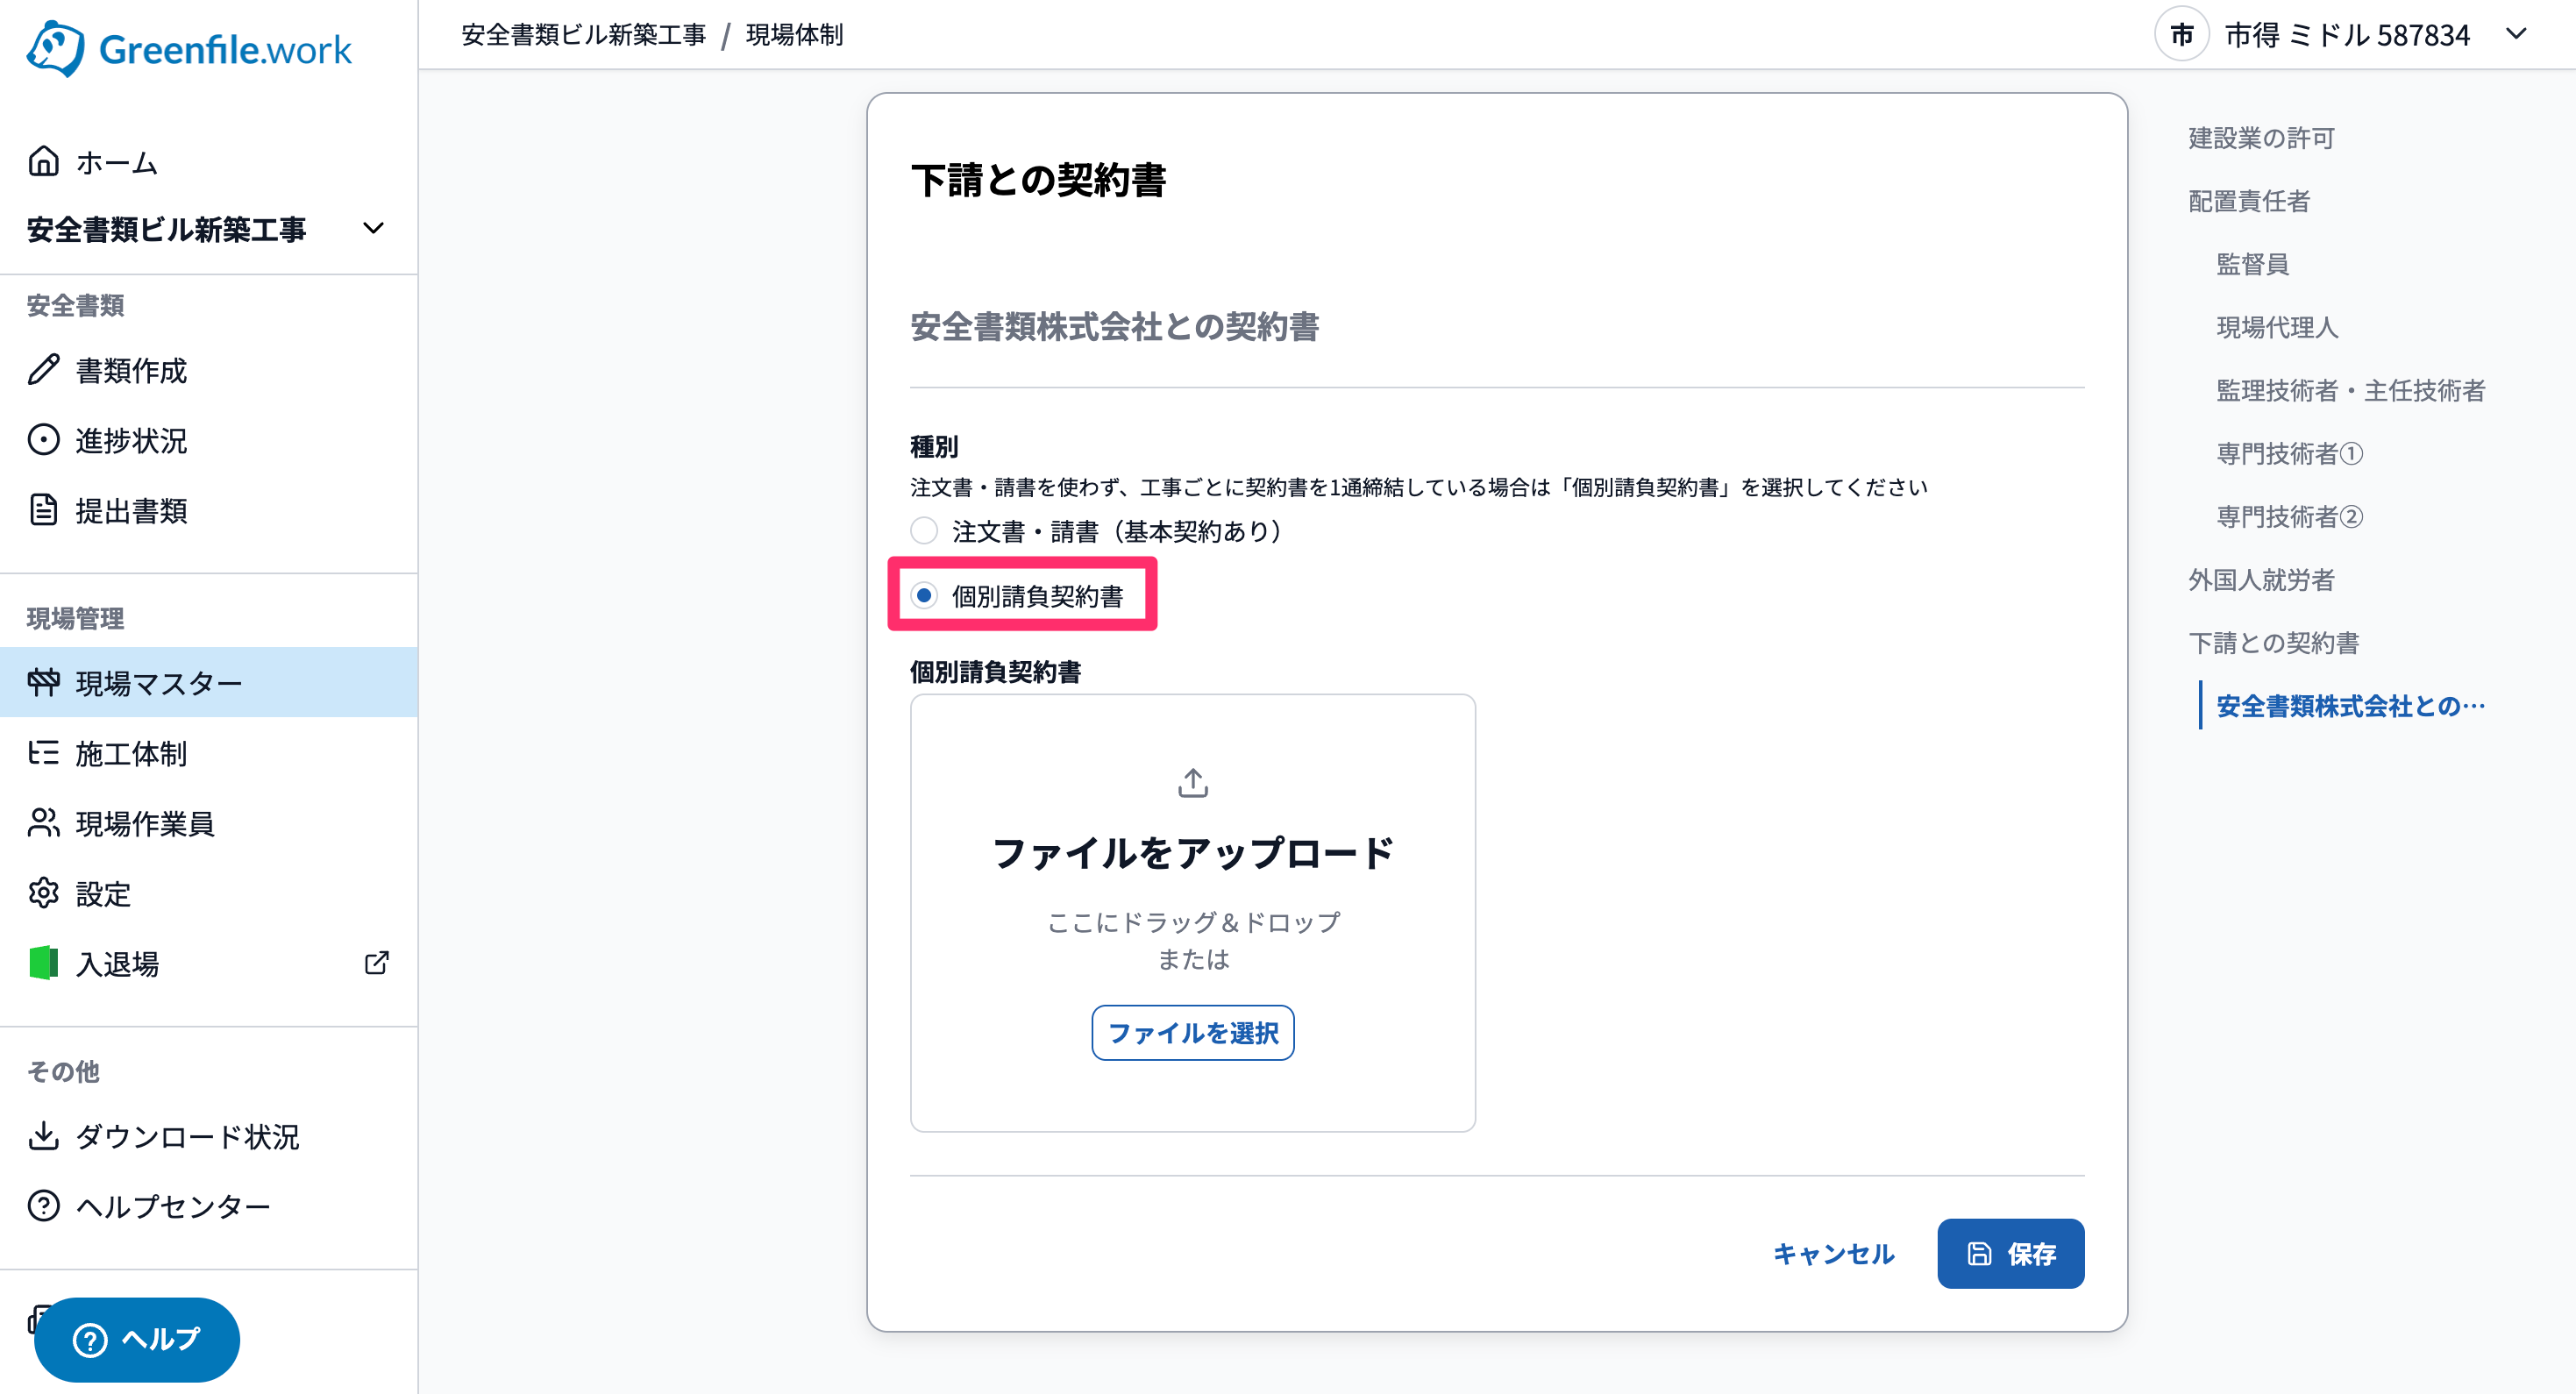Click the 施工体制 tree icon
Screen dimensions: 2576x1394
(x=44, y=753)
